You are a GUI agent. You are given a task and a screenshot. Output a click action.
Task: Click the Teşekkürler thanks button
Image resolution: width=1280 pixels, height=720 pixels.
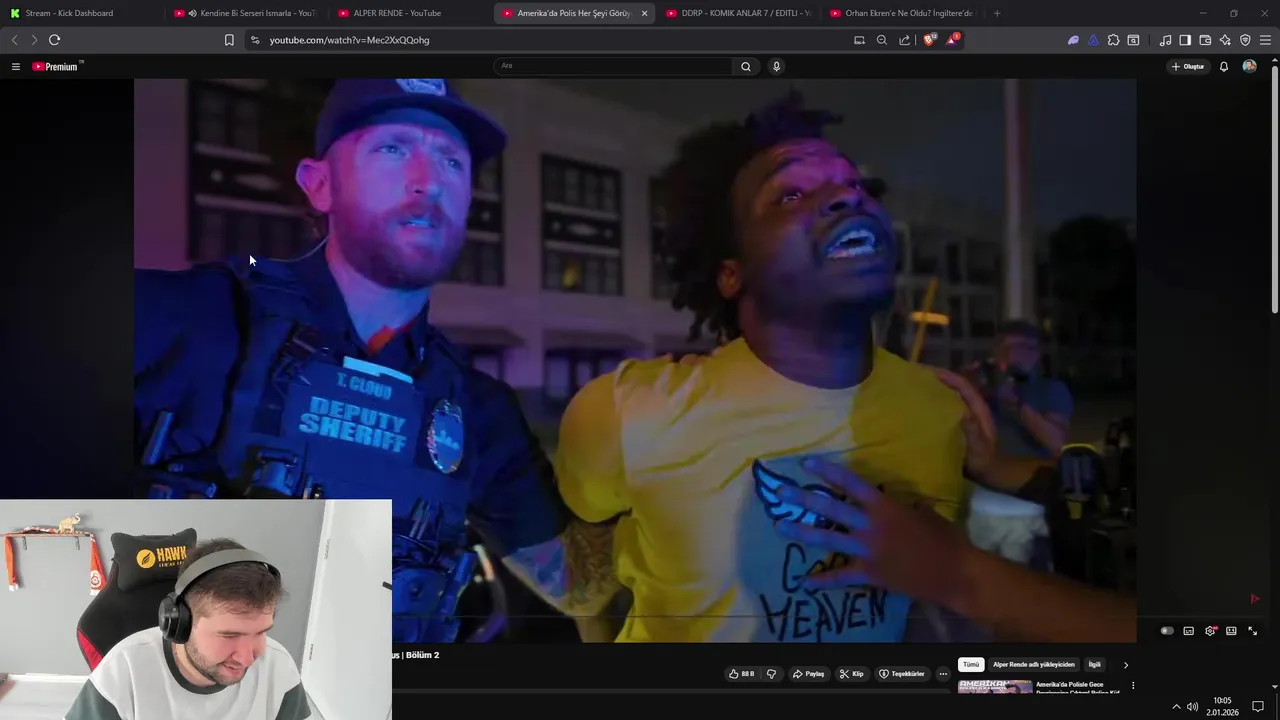902,674
